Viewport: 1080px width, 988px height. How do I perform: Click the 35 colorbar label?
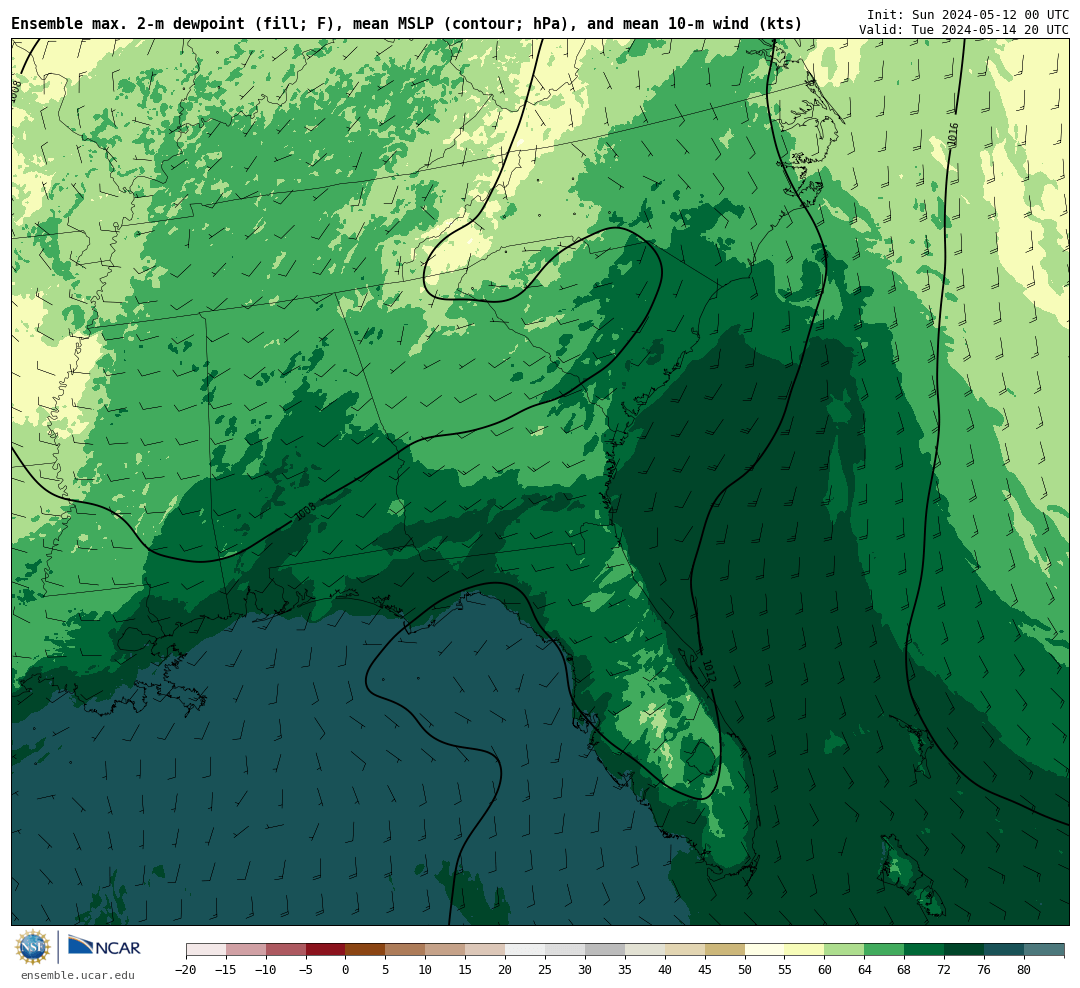pyautogui.click(x=625, y=970)
